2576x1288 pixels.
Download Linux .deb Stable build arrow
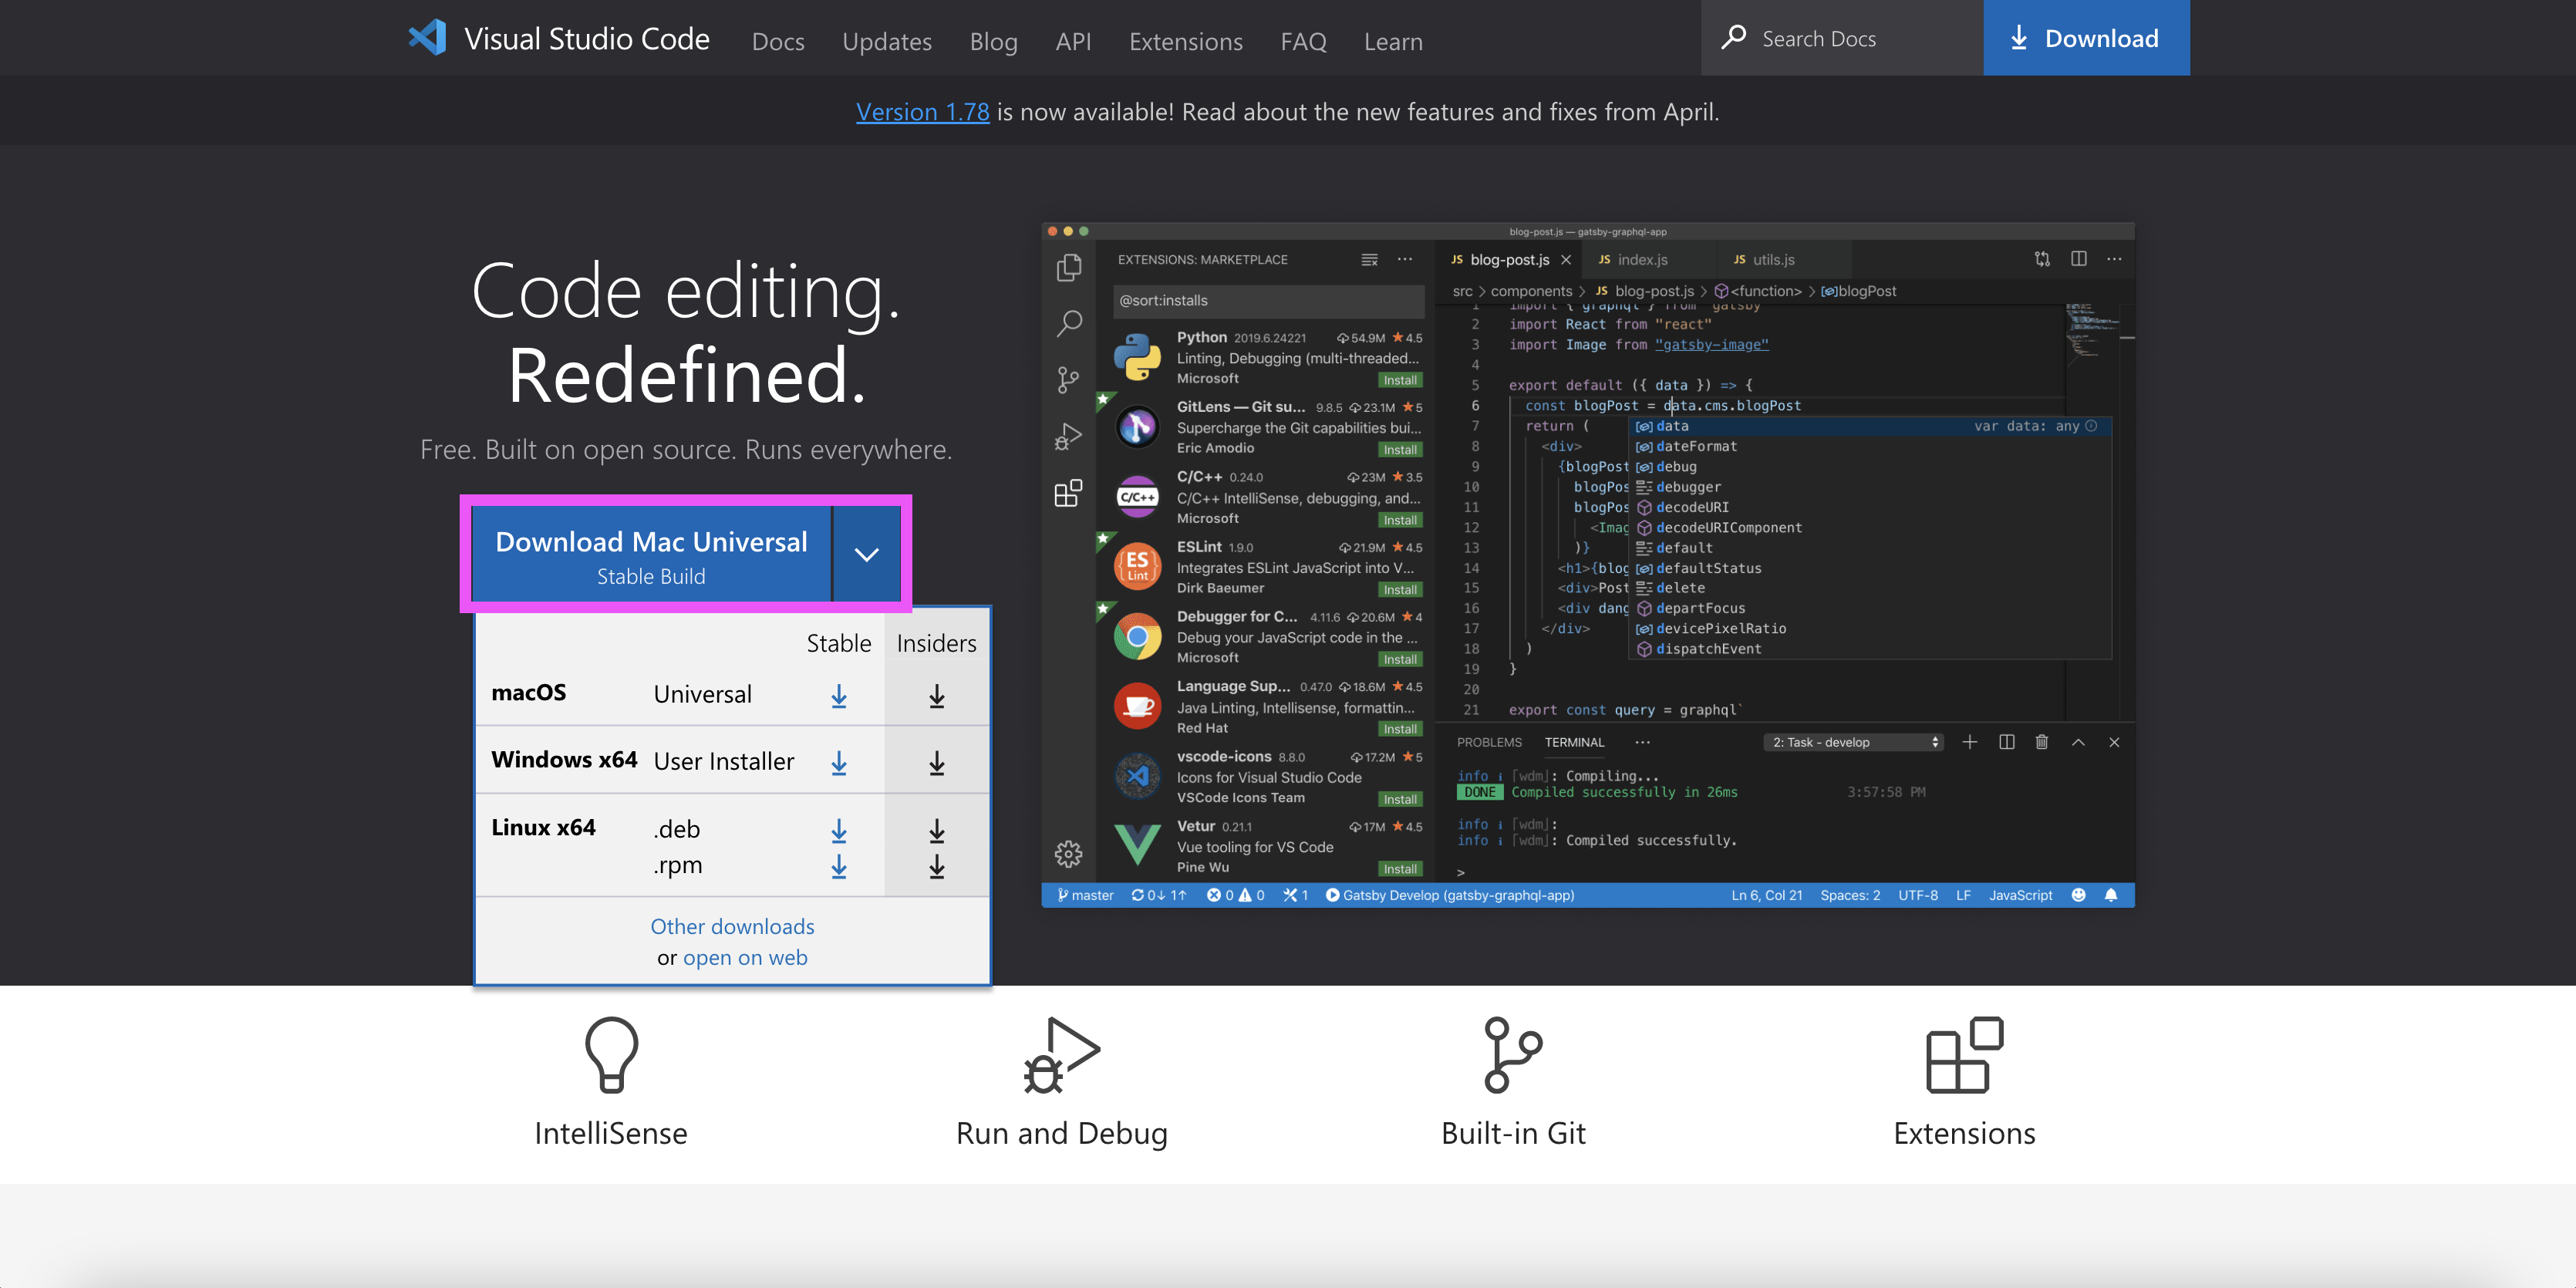(838, 830)
